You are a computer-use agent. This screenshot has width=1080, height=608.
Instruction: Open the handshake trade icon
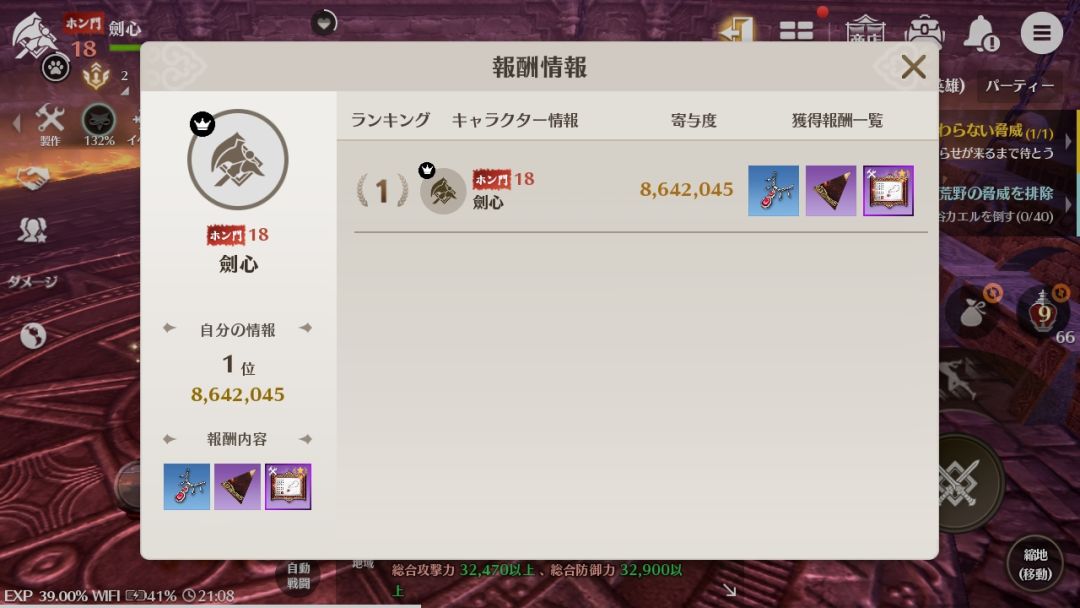32,178
